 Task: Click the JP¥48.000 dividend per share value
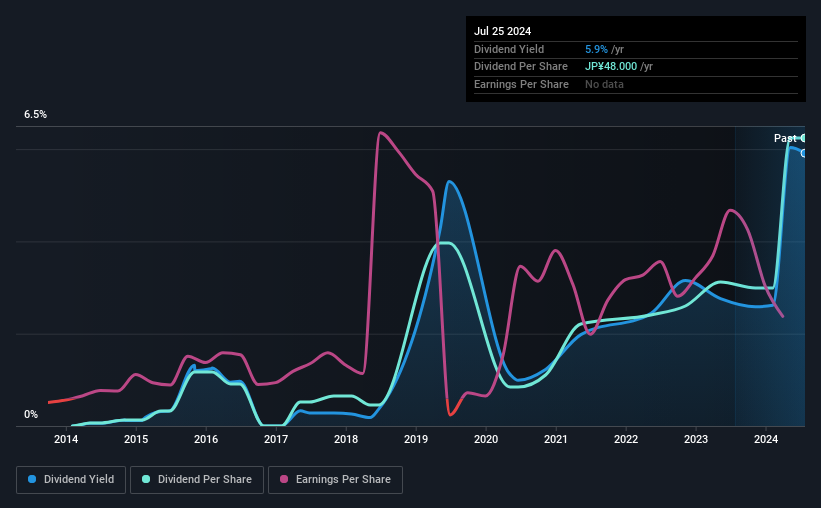(x=611, y=67)
